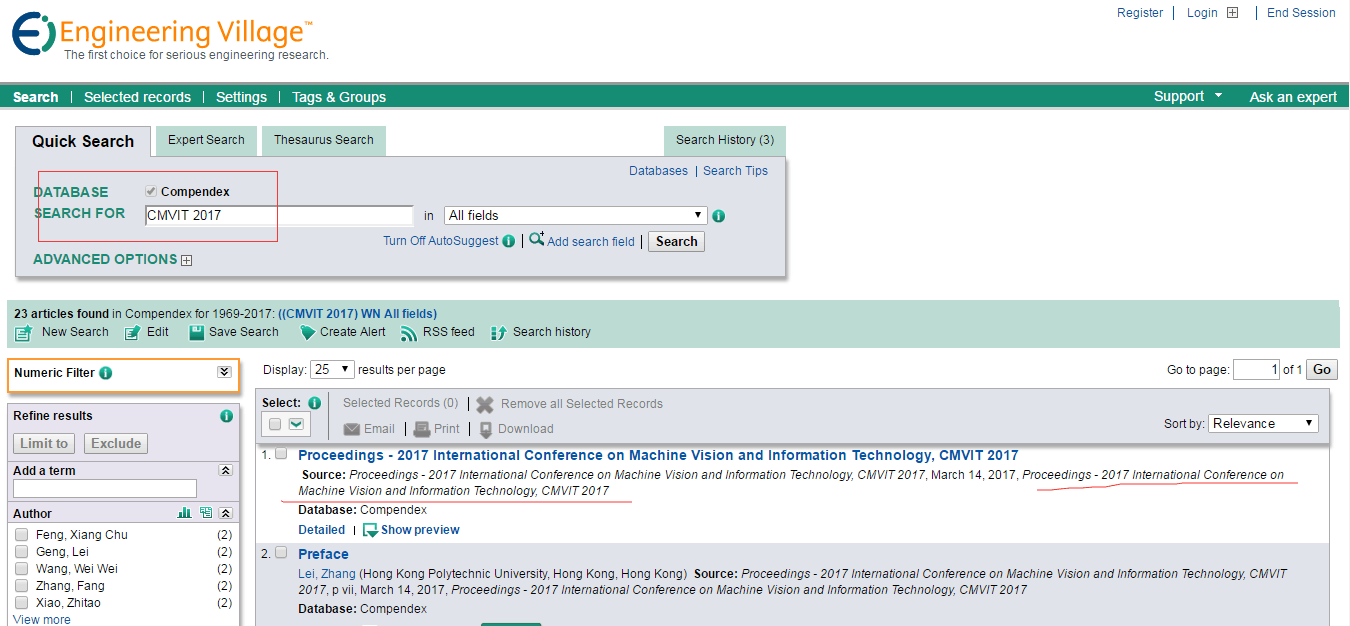Open Search history icon in results bar
This screenshot has width=1350, height=626.
coord(499,333)
